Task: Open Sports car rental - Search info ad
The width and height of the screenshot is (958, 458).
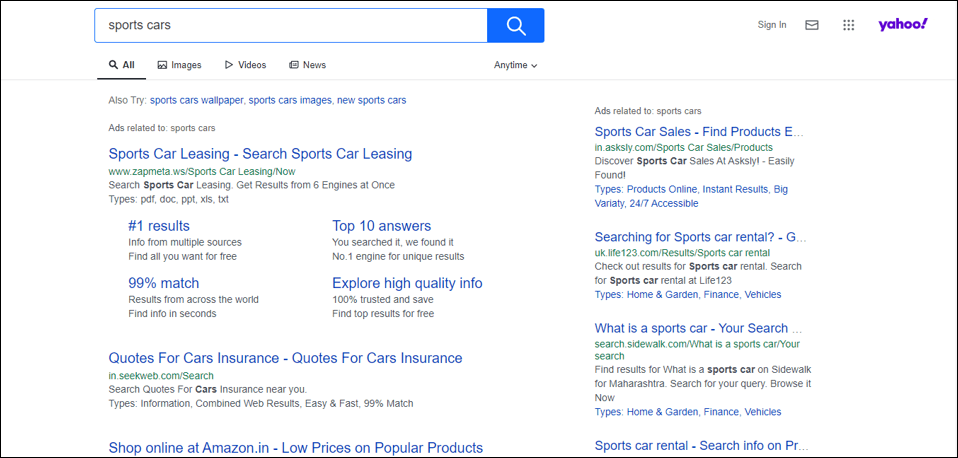Action: pos(703,446)
